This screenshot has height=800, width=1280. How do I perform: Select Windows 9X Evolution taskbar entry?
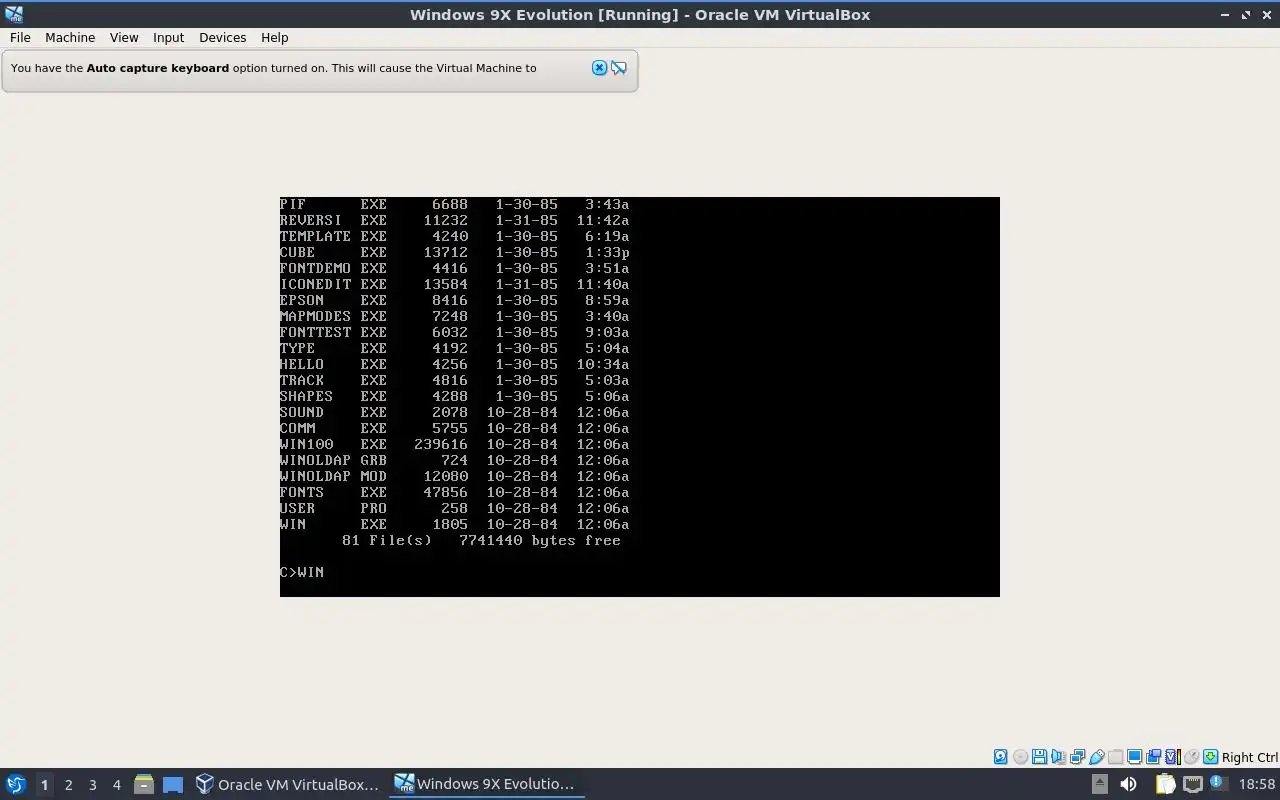(486, 784)
